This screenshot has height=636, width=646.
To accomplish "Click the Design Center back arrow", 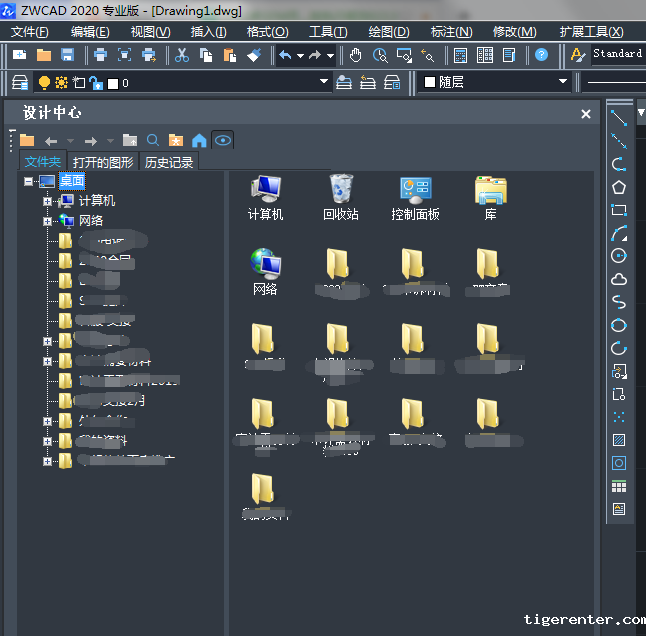I will [x=51, y=141].
